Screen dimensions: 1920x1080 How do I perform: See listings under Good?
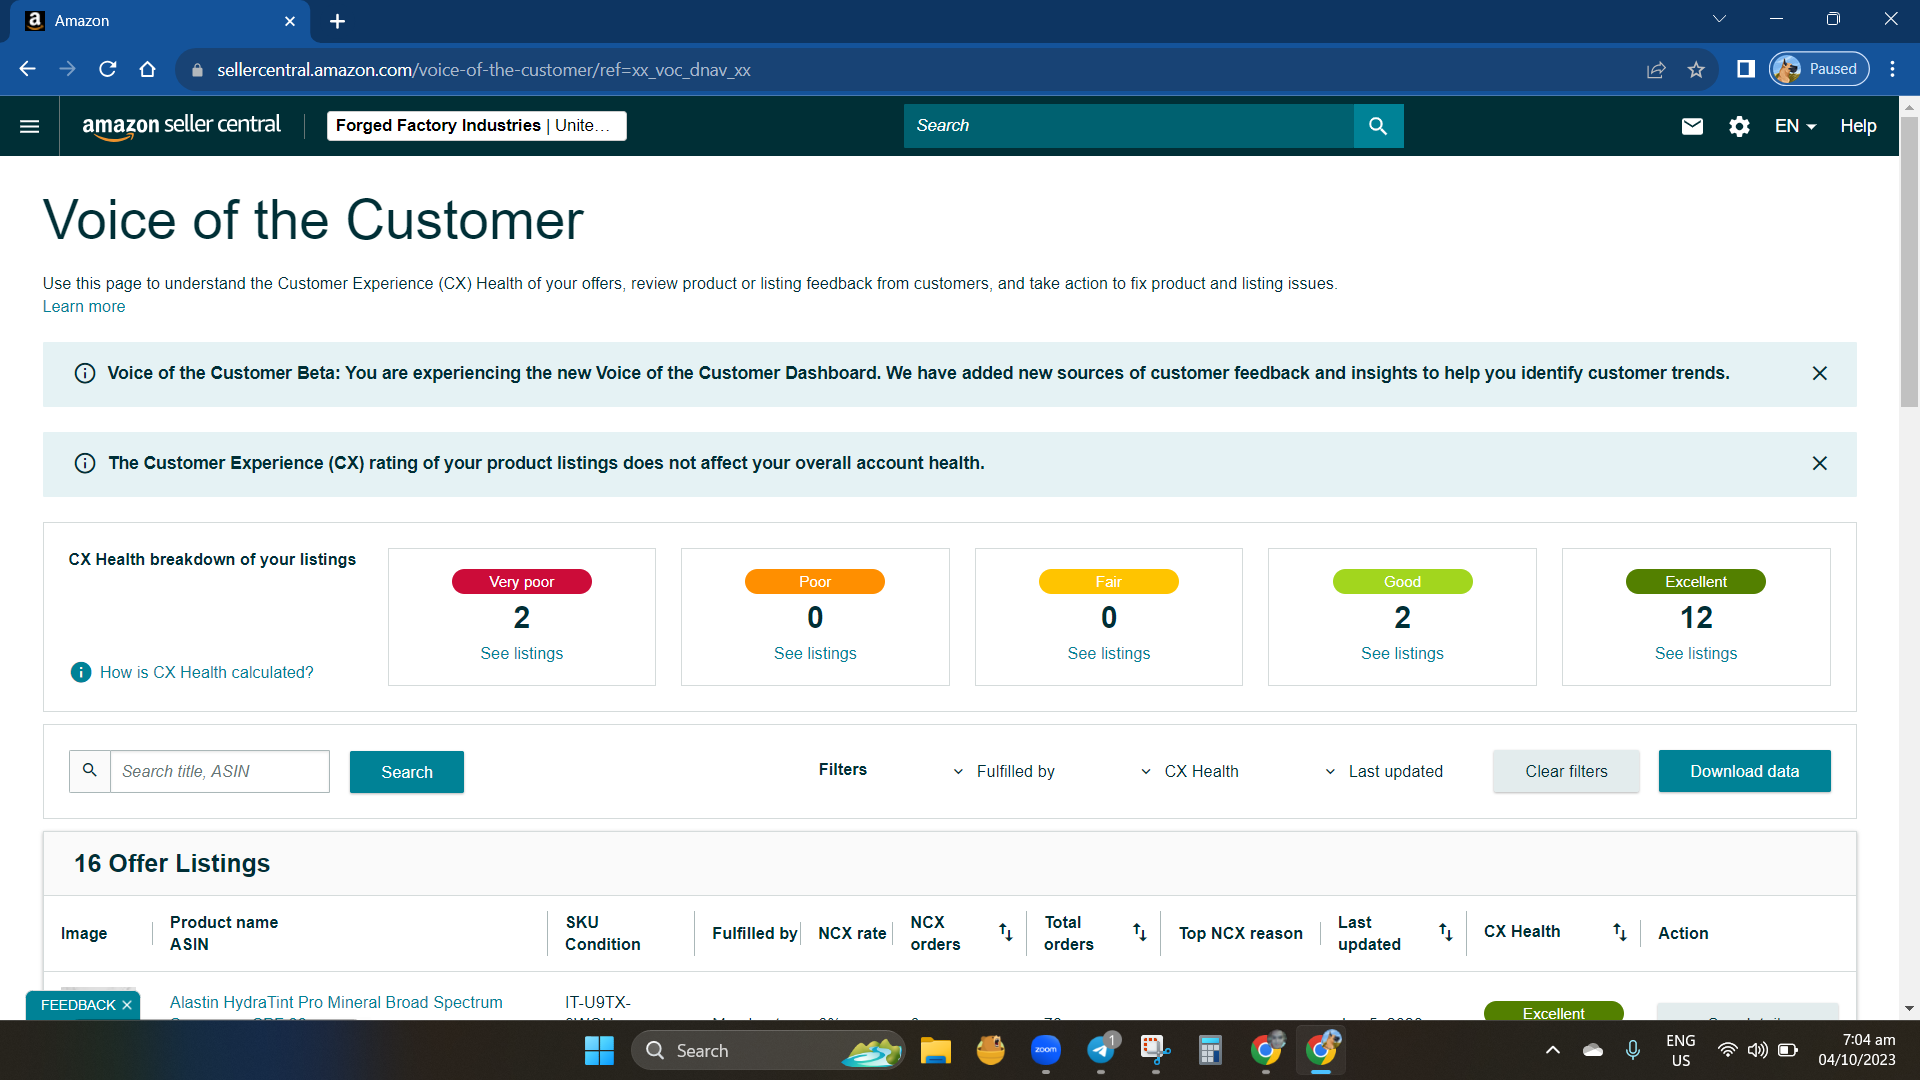(1402, 653)
